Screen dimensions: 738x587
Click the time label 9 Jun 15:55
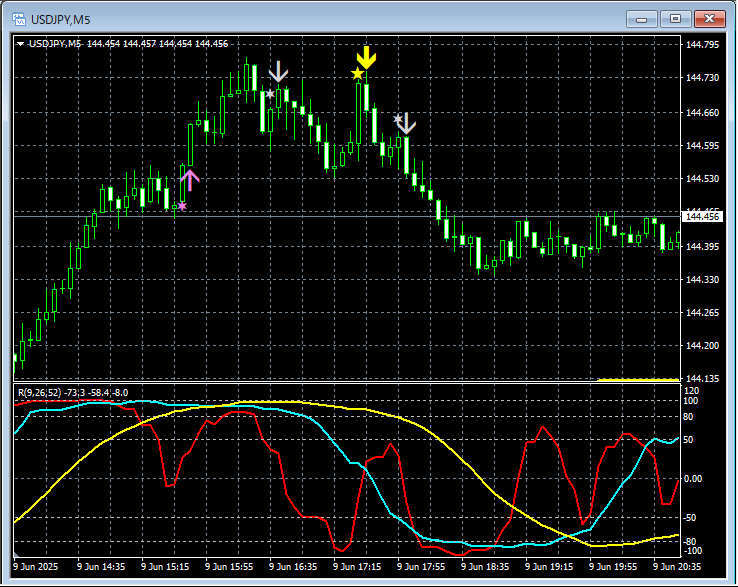tap(229, 567)
